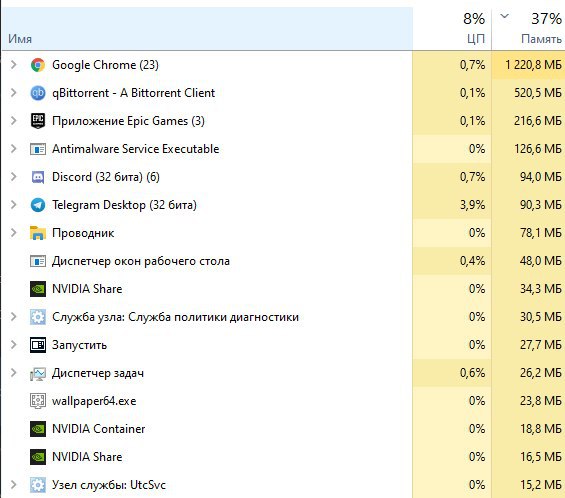Click the Проводник folder icon
565x498 pixels.
pos(38,233)
